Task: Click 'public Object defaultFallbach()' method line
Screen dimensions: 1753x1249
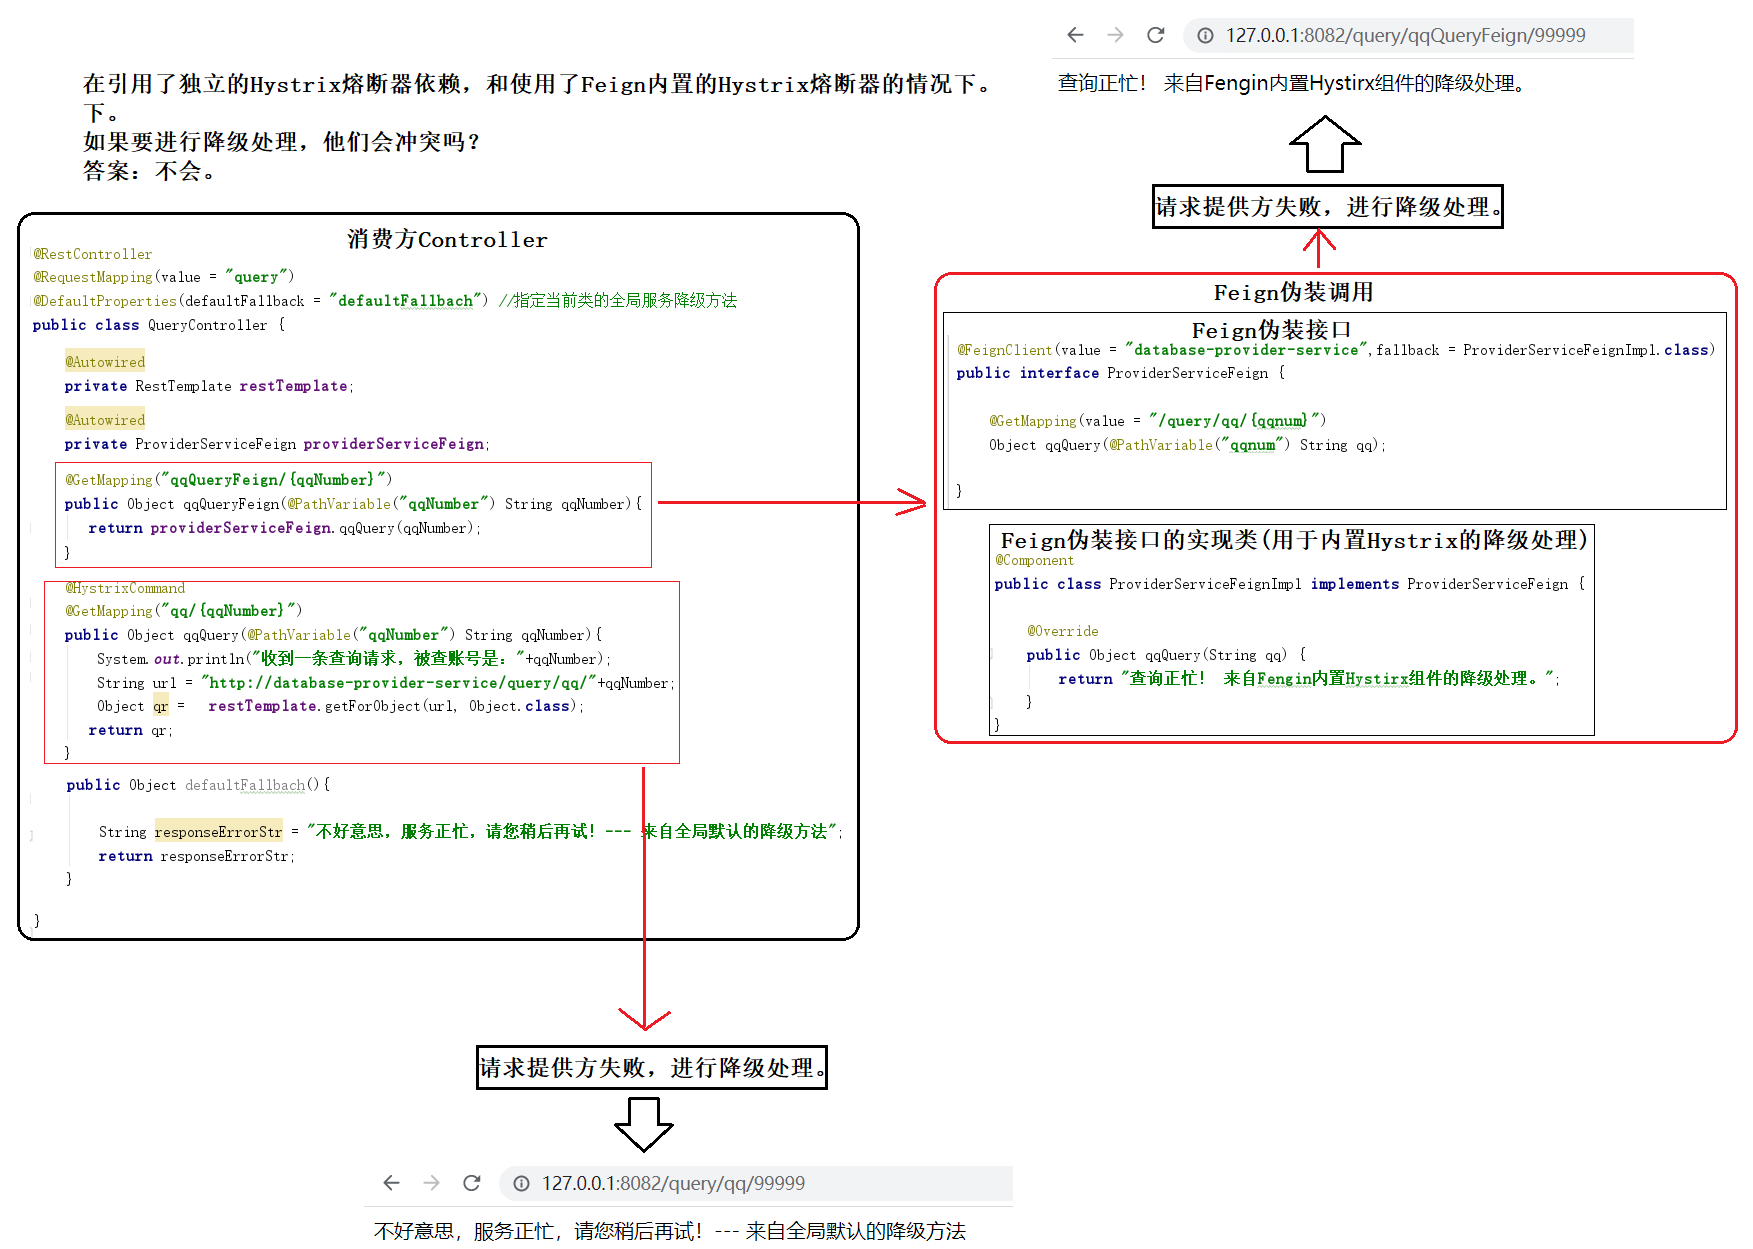Action: click(x=198, y=785)
